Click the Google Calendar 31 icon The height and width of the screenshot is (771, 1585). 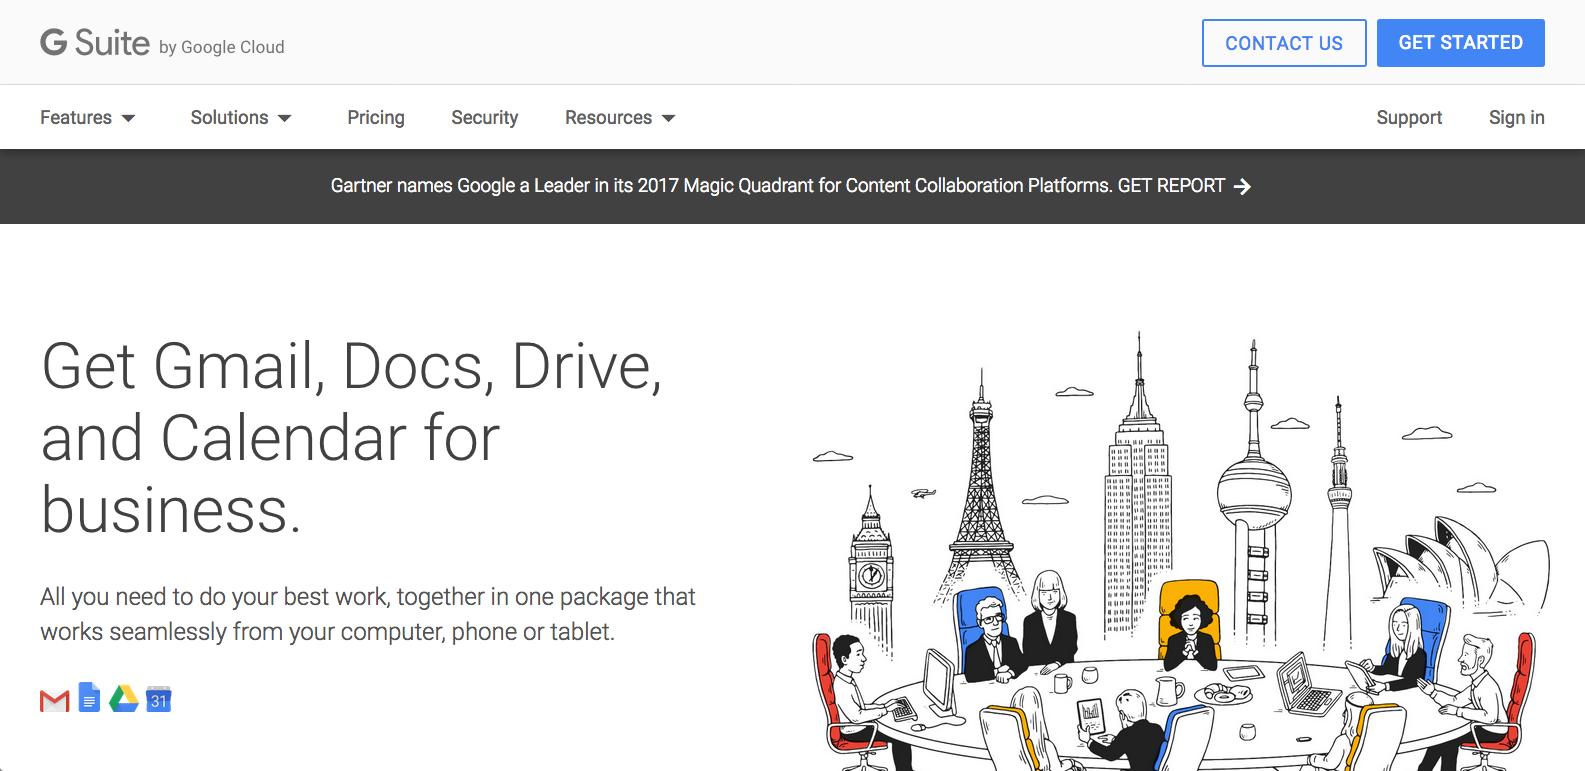159,699
